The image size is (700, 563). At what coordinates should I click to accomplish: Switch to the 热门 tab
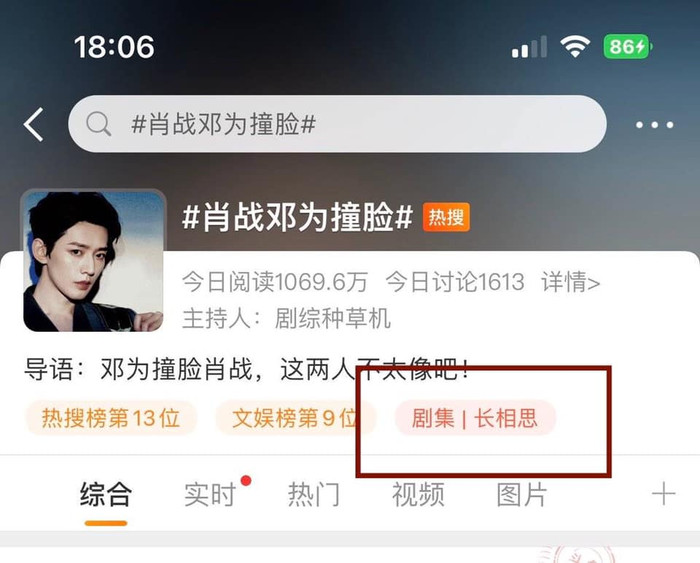point(314,494)
